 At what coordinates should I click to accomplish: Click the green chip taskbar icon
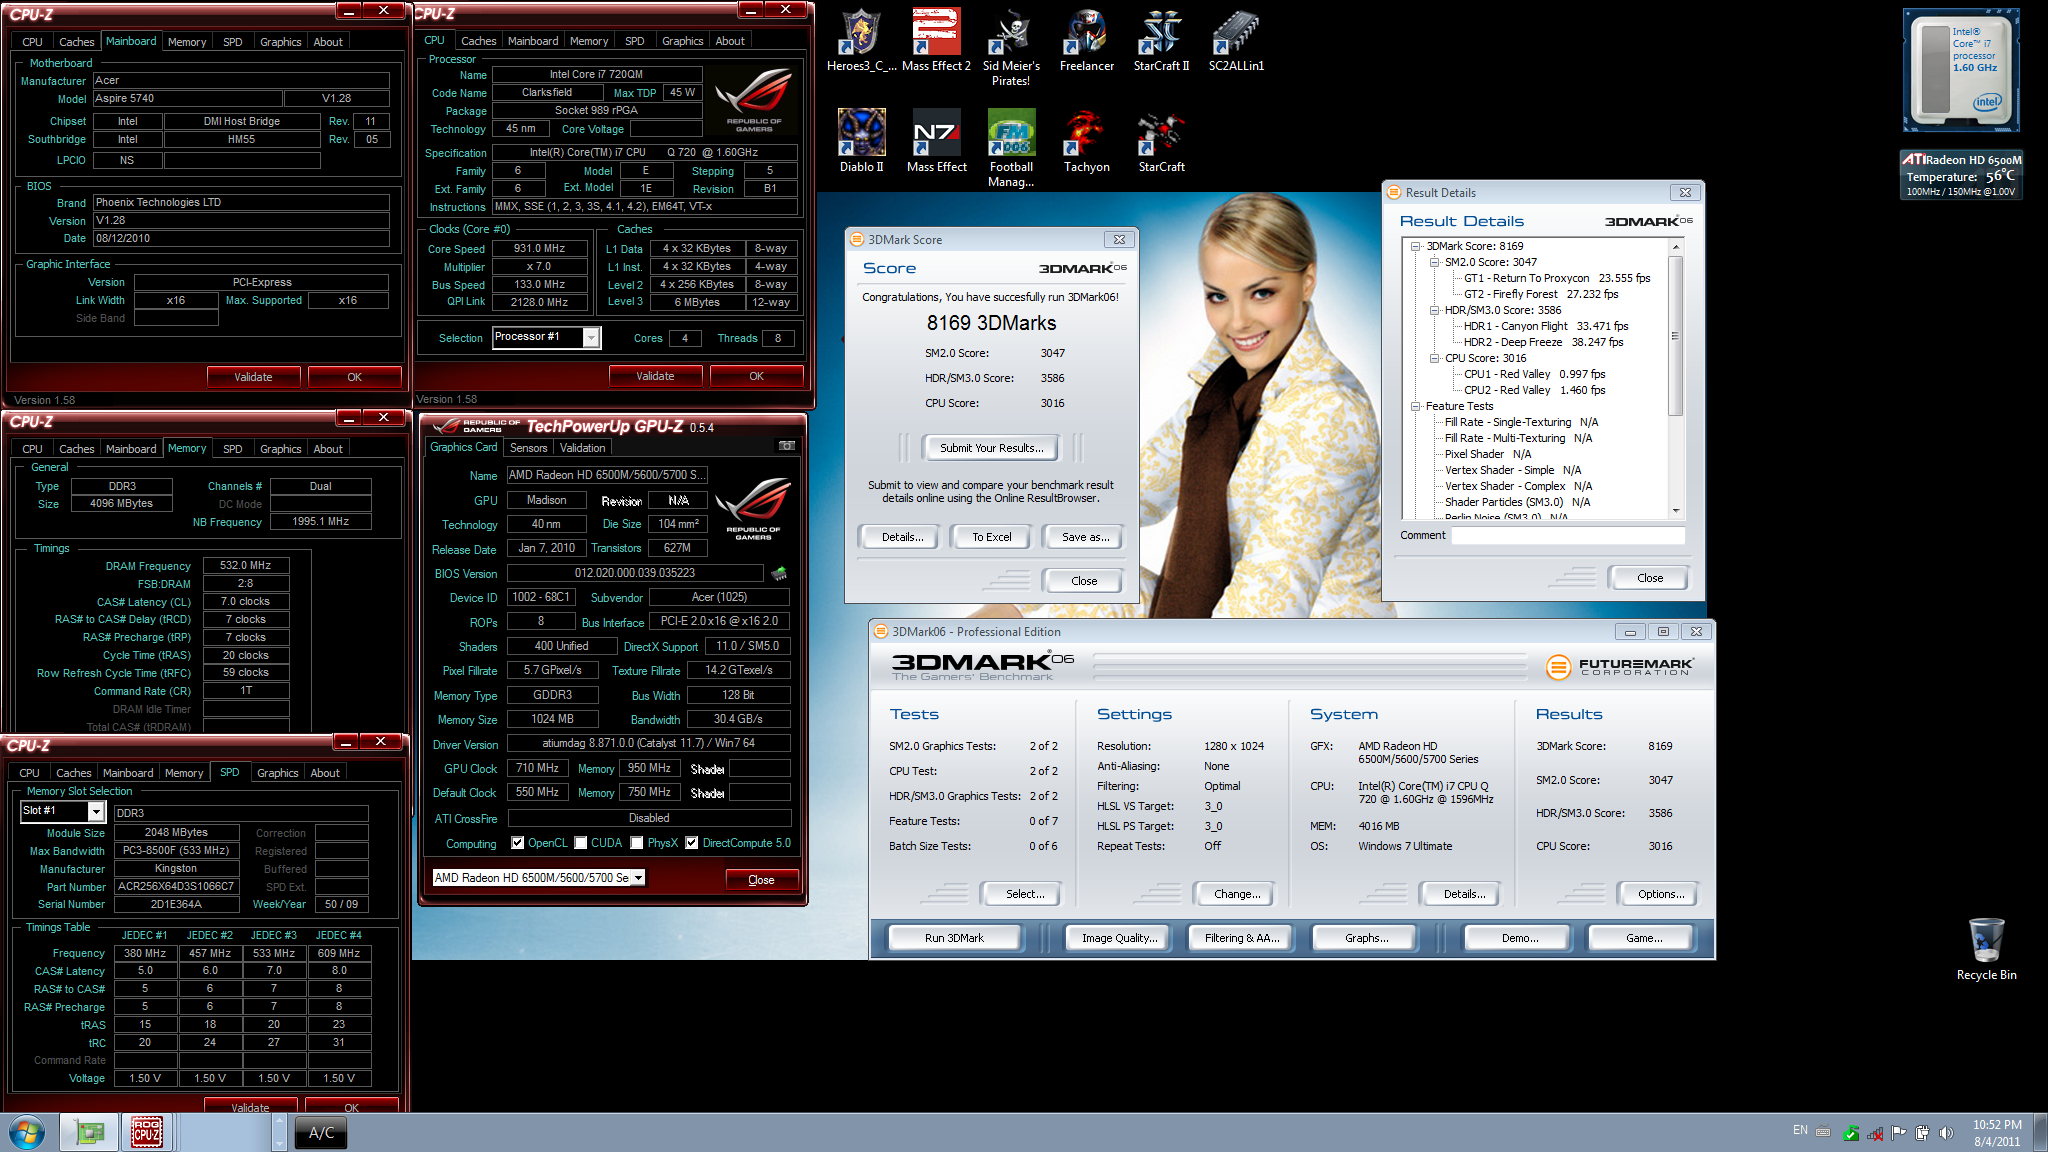point(90,1132)
